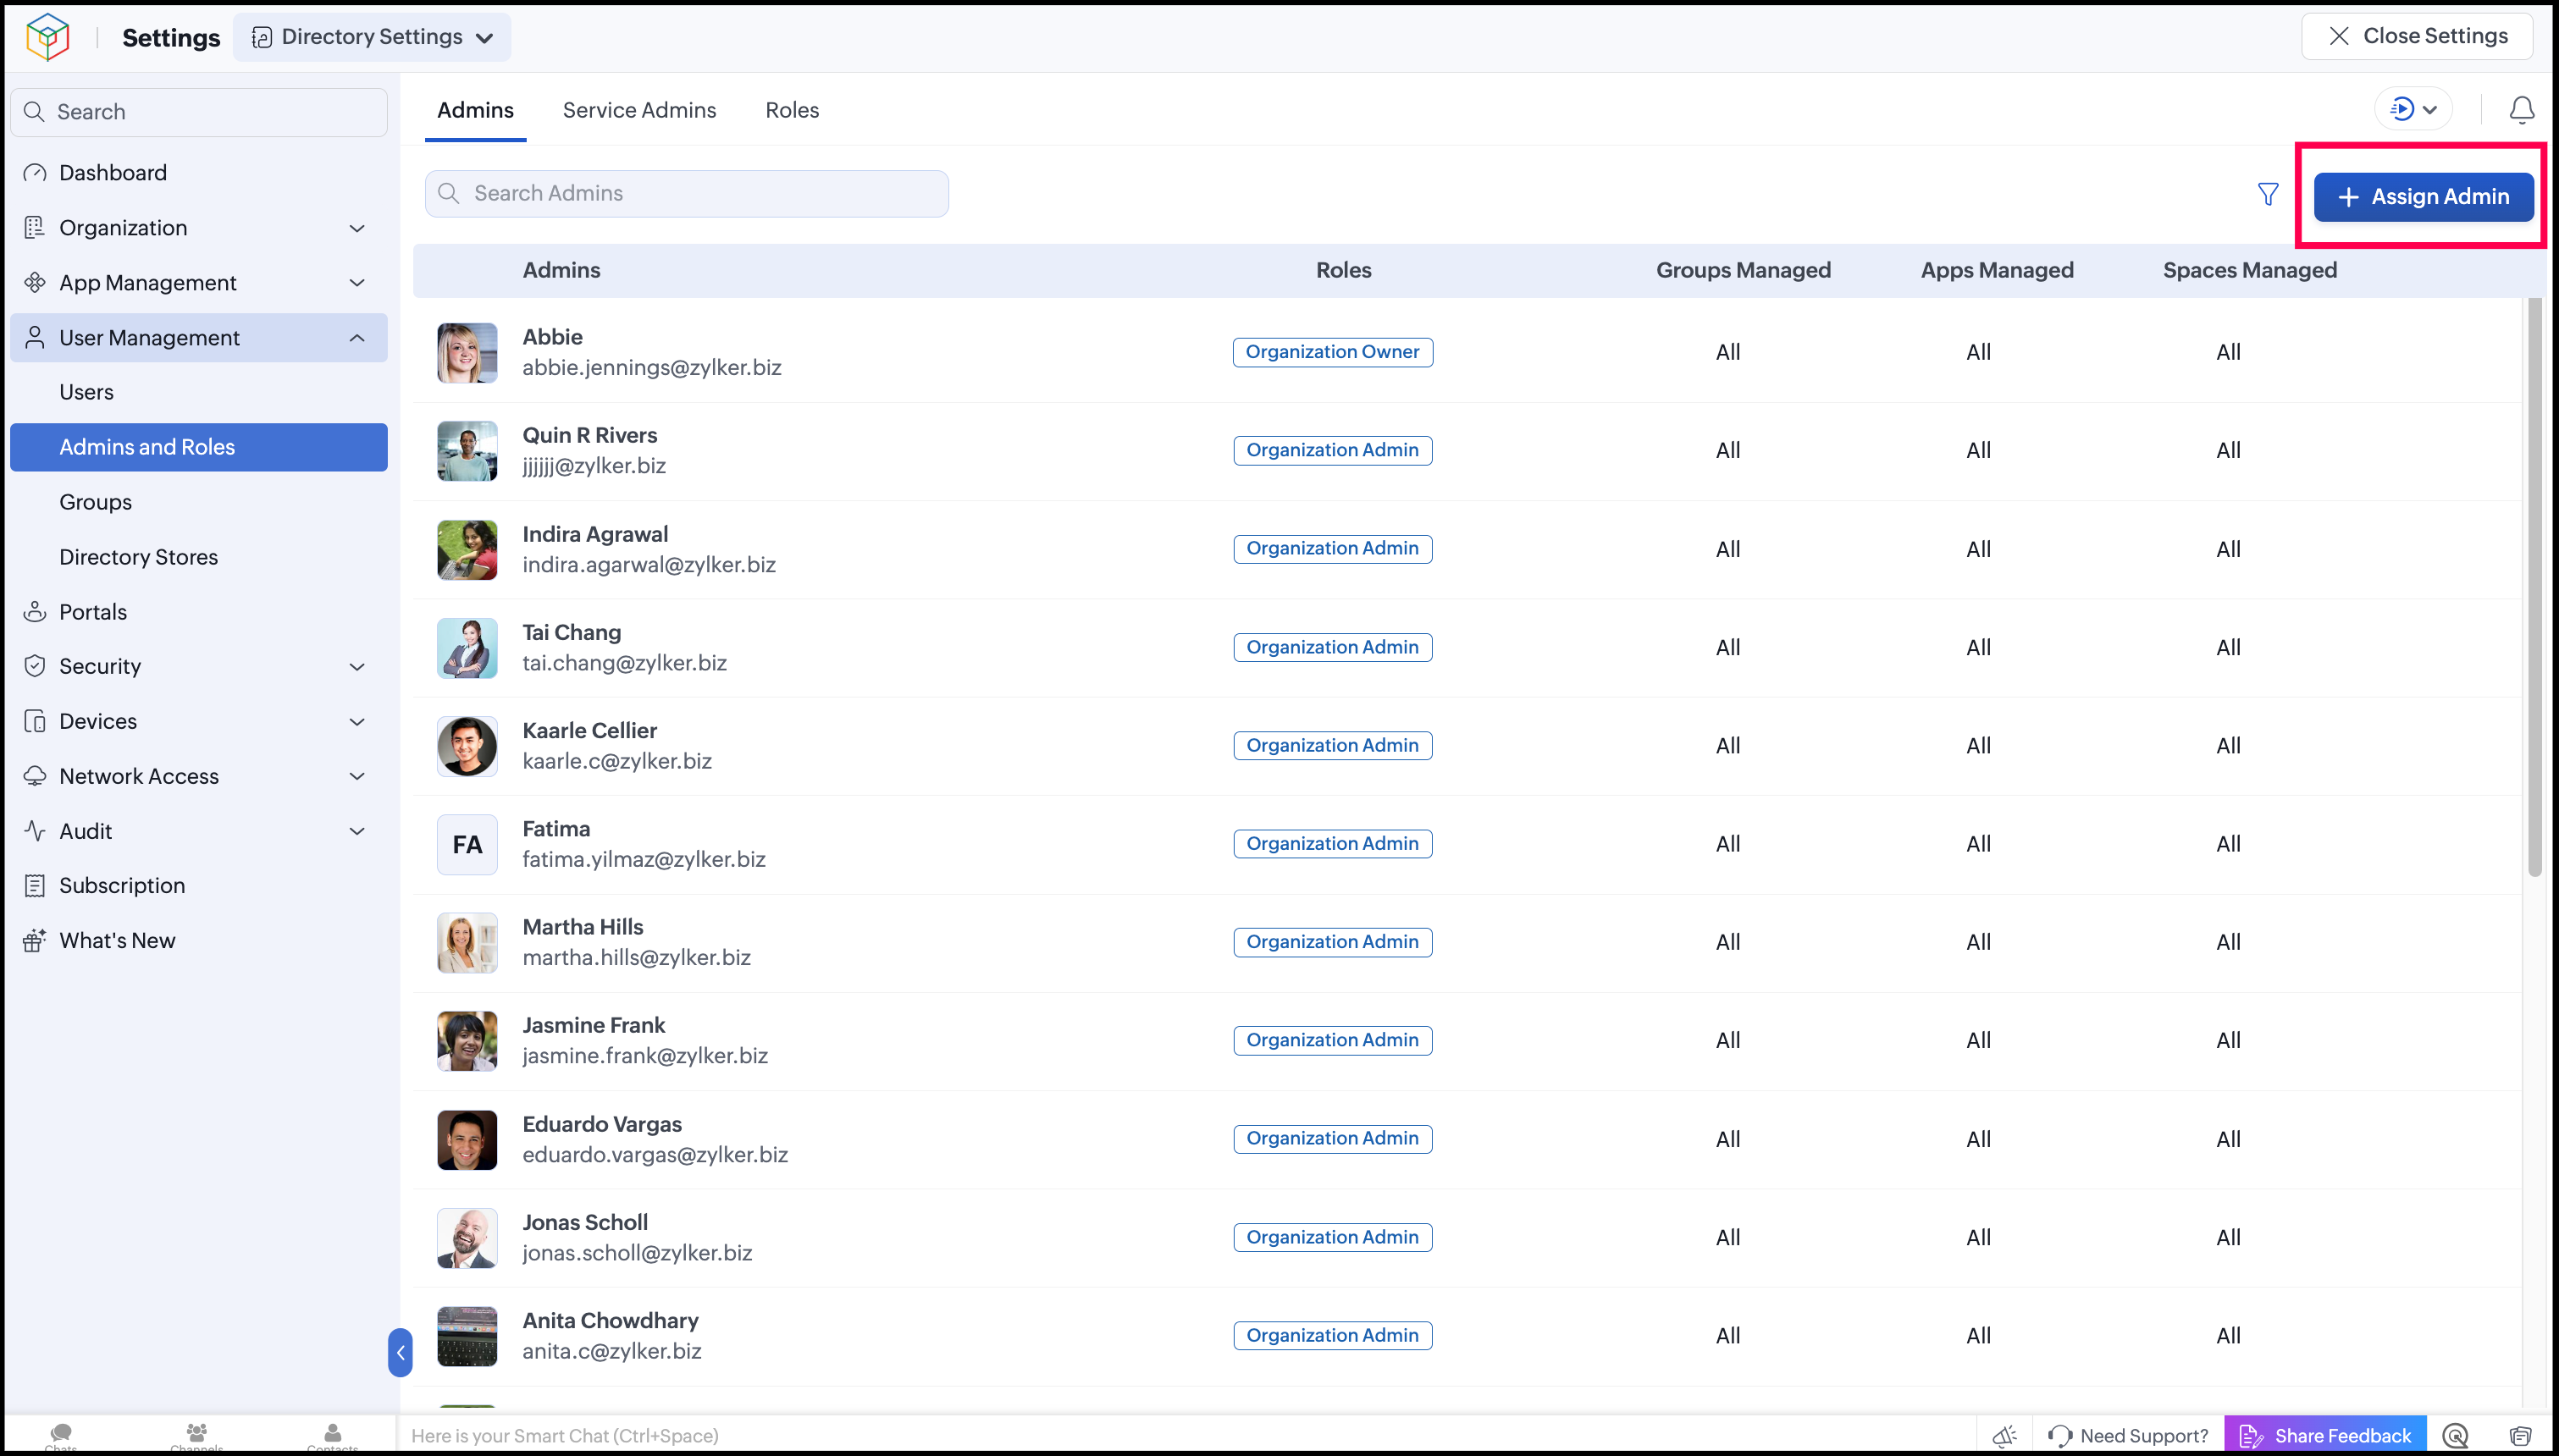Click the megaphone announcements icon
The image size is (2559, 1456).
click(x=2004, y=1436)
